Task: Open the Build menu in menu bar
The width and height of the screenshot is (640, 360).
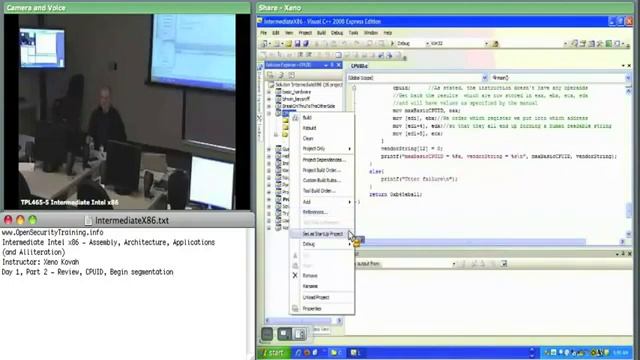Action: (x=321, y=33)
